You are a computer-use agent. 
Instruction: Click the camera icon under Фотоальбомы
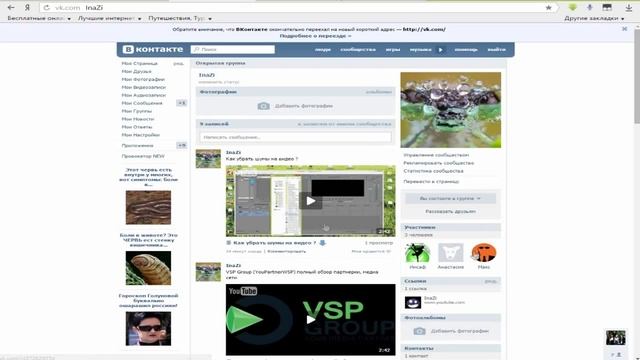pyautogui.click(x=419, y=331)
